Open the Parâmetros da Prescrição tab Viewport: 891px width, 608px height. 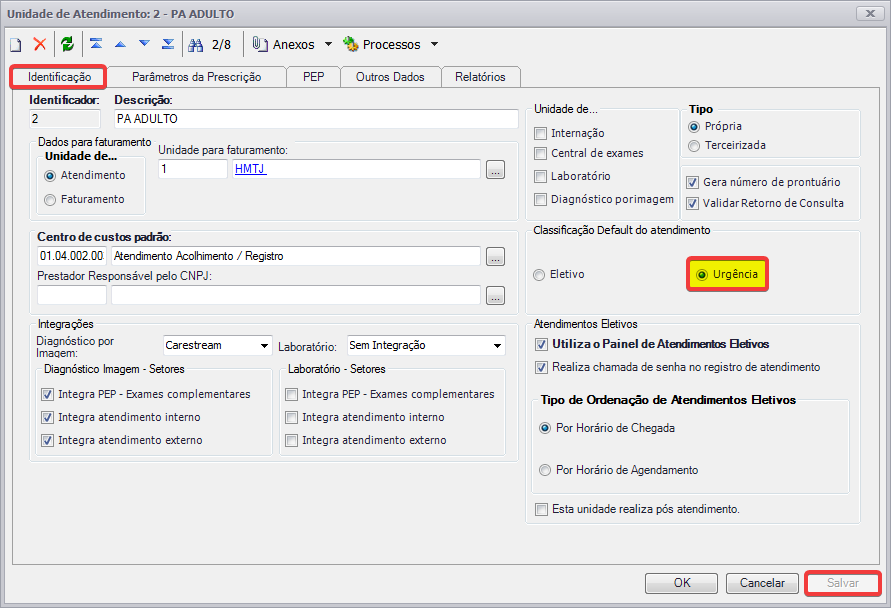pos(197,77)
